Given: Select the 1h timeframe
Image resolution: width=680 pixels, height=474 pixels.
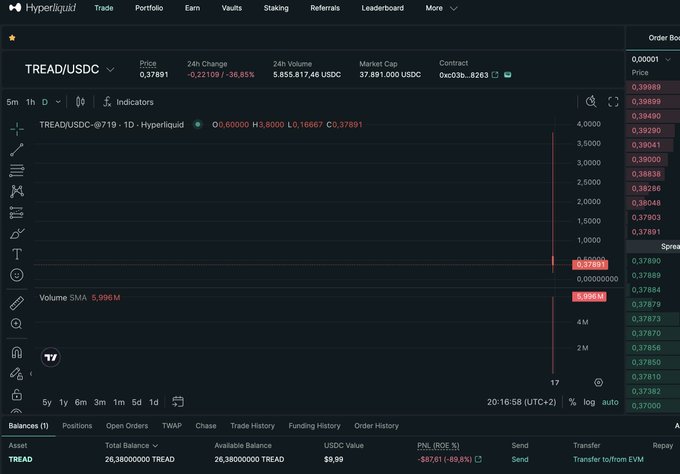Looking at the screenshot, I should [30, 102].
